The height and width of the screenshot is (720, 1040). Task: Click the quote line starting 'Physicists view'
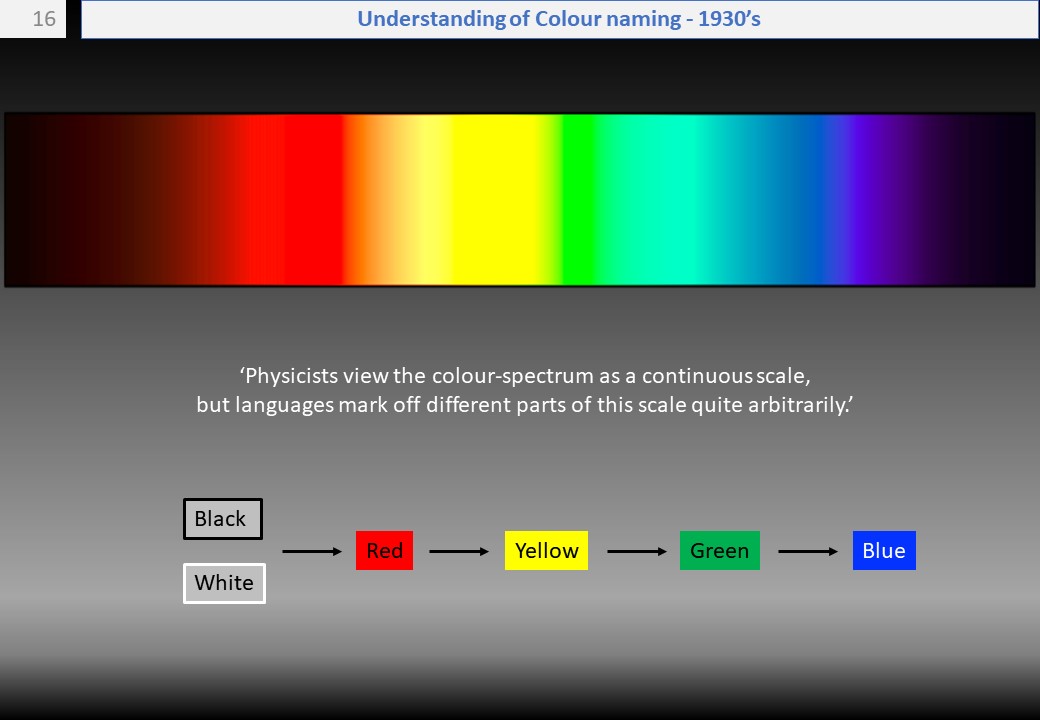[x=525, y=376]
